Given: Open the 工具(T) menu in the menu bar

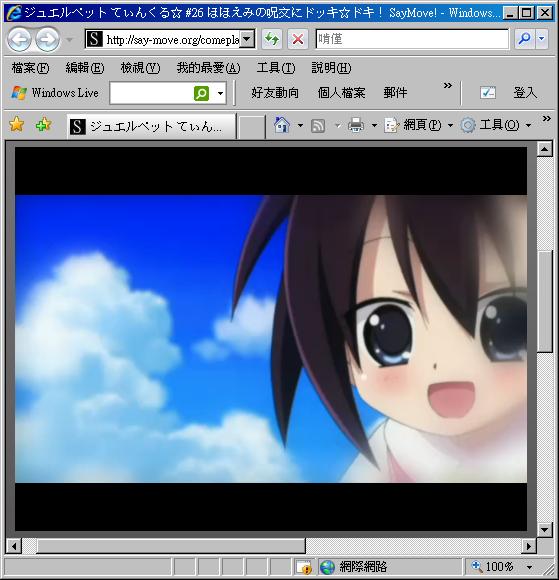Looking at the screenshot, I should pos(276,68).
